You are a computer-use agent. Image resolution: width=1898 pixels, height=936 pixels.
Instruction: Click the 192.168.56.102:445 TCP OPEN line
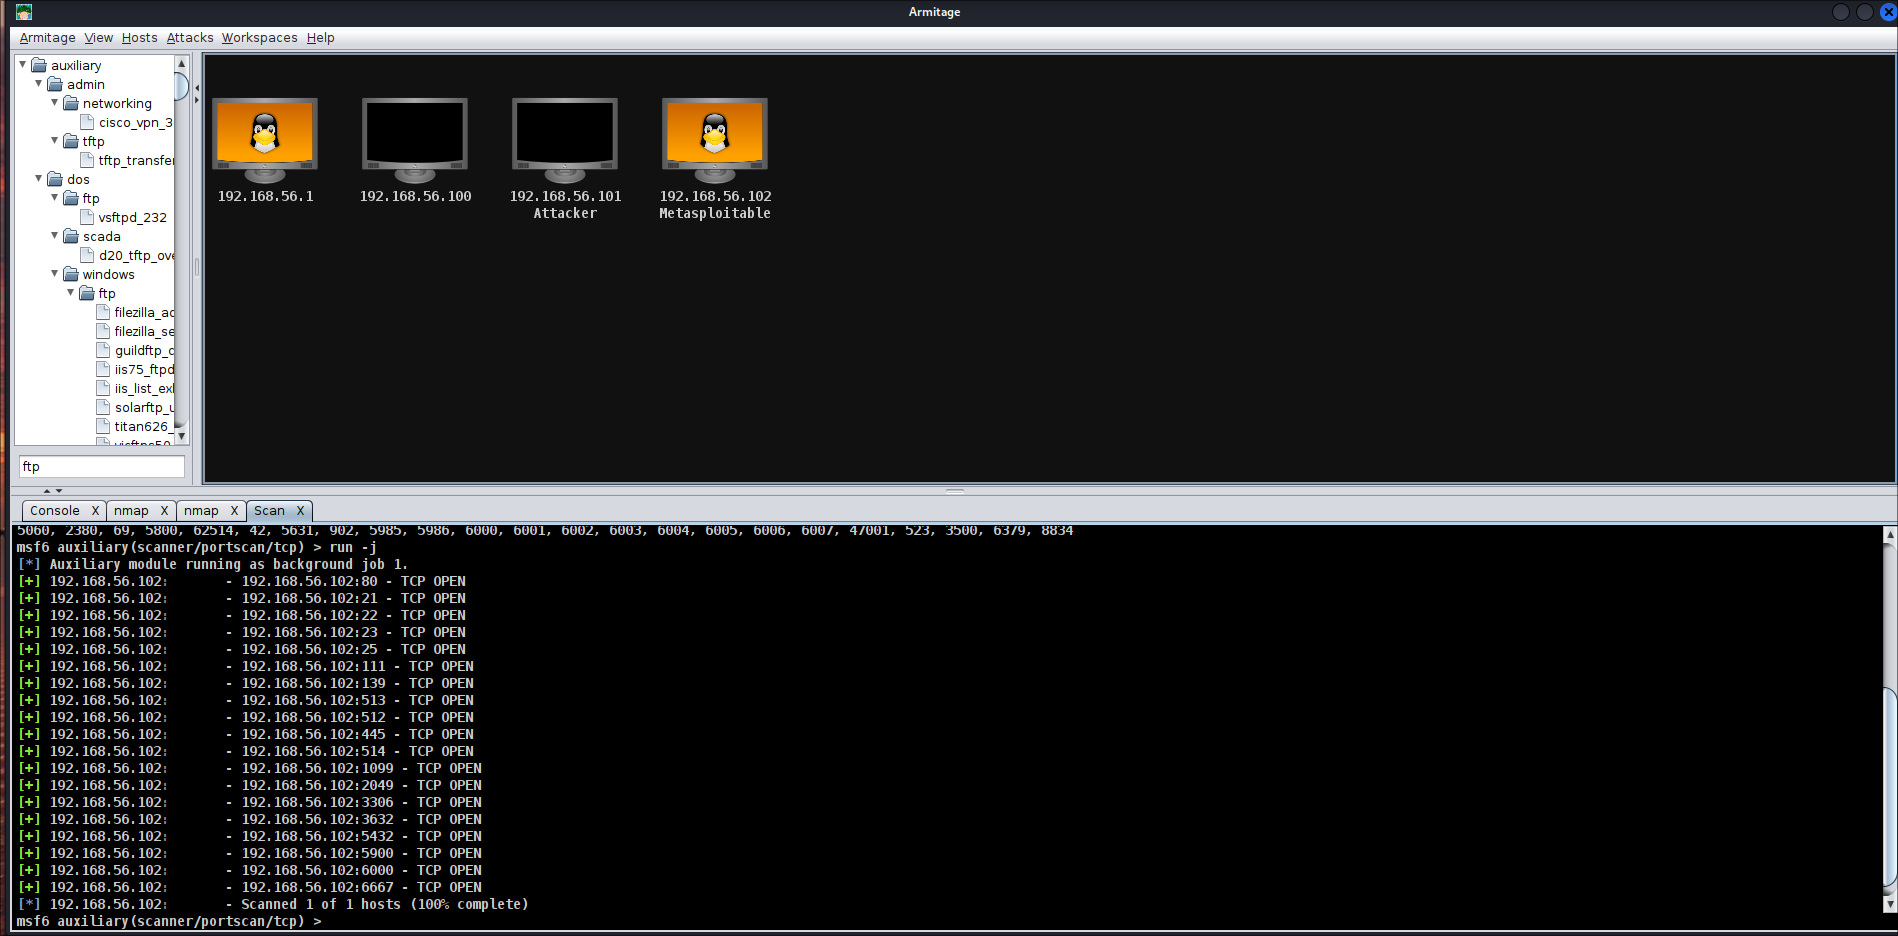click(246, 735)
